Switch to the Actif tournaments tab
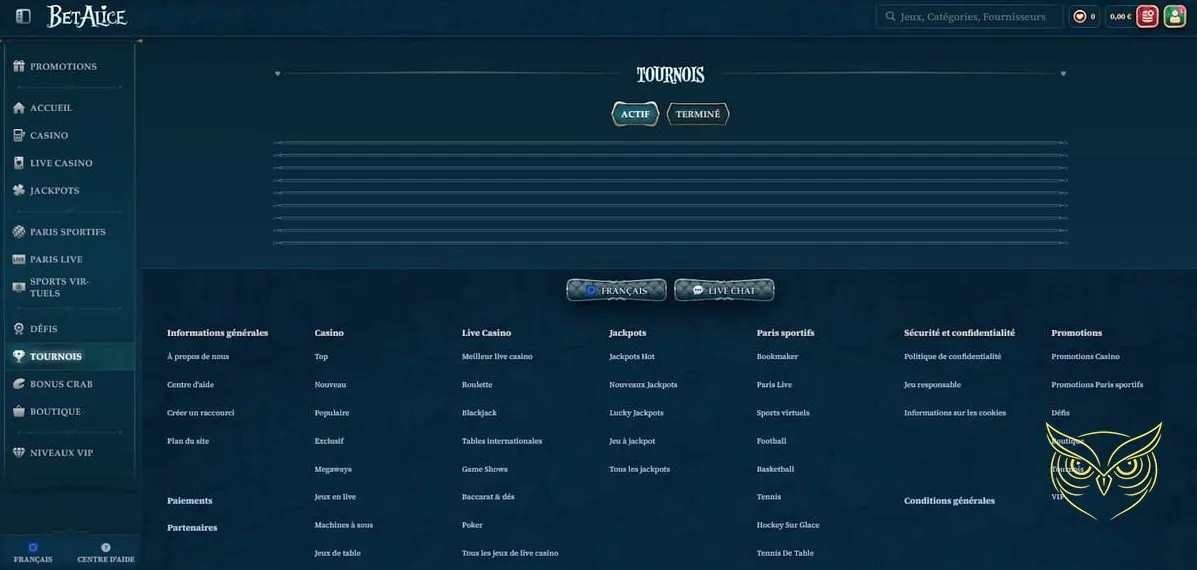1197x570 pixels. point(635,114)
